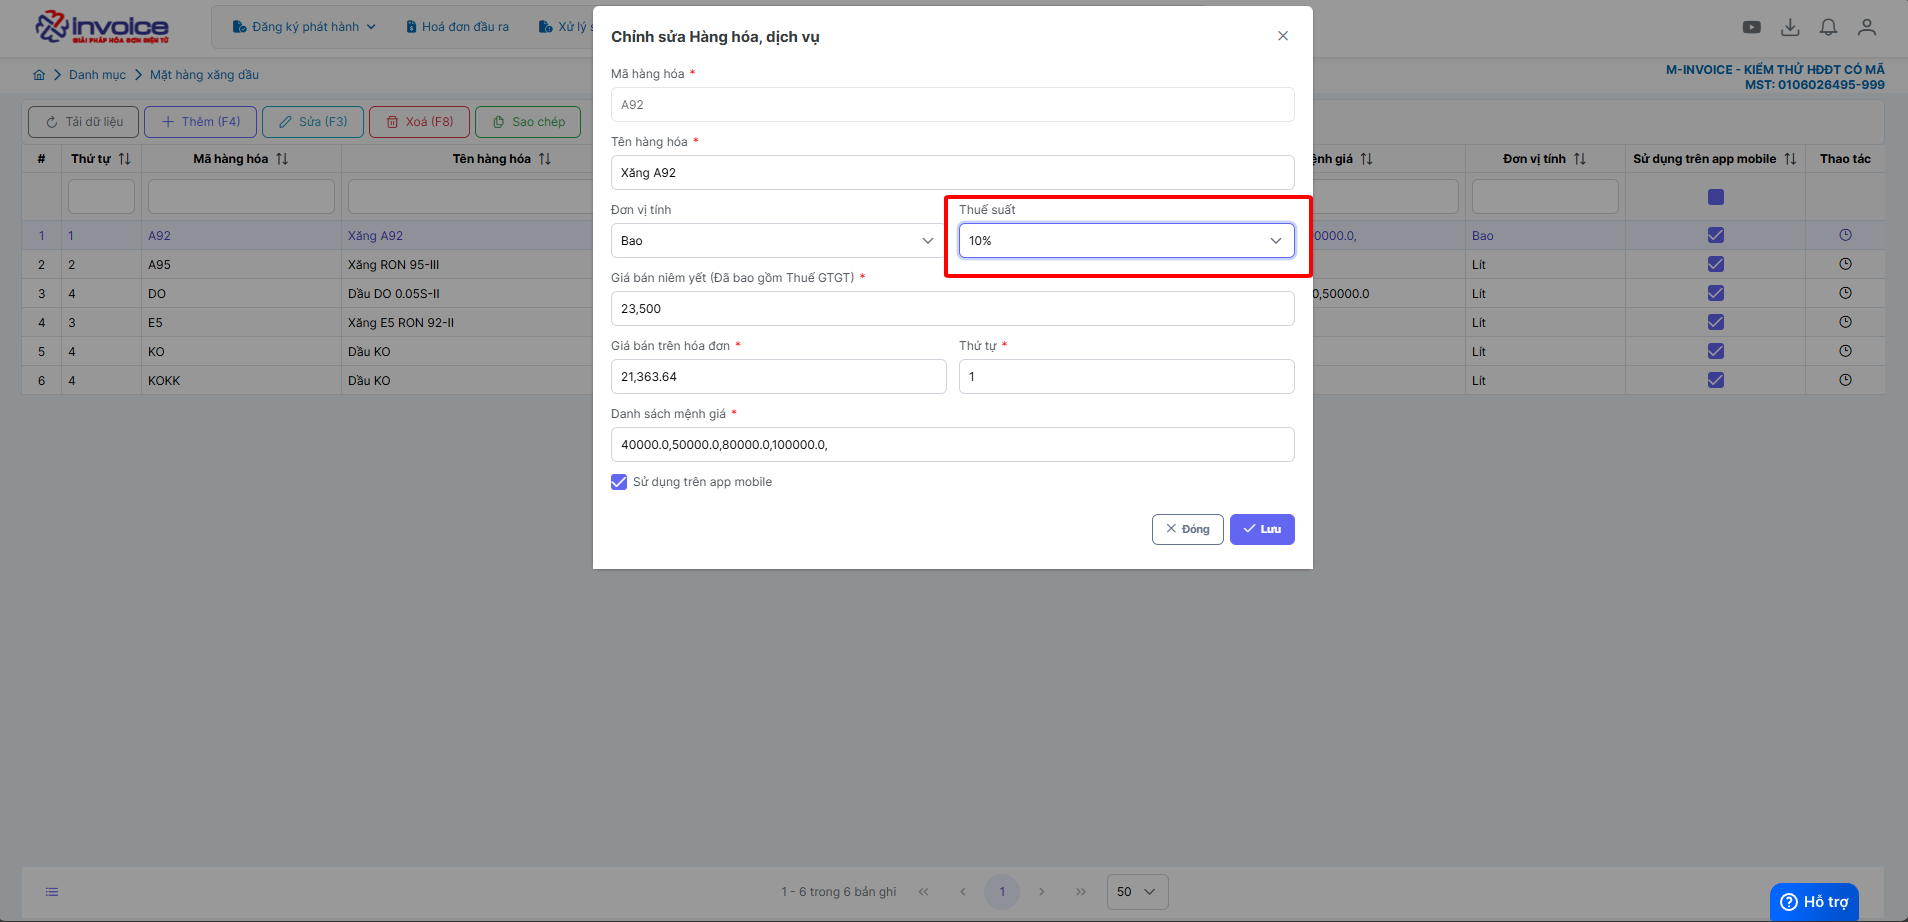Toggle the mobile app filter checkbox in header
Screen dimensions: 1908x922
[x=1716, y=197]
